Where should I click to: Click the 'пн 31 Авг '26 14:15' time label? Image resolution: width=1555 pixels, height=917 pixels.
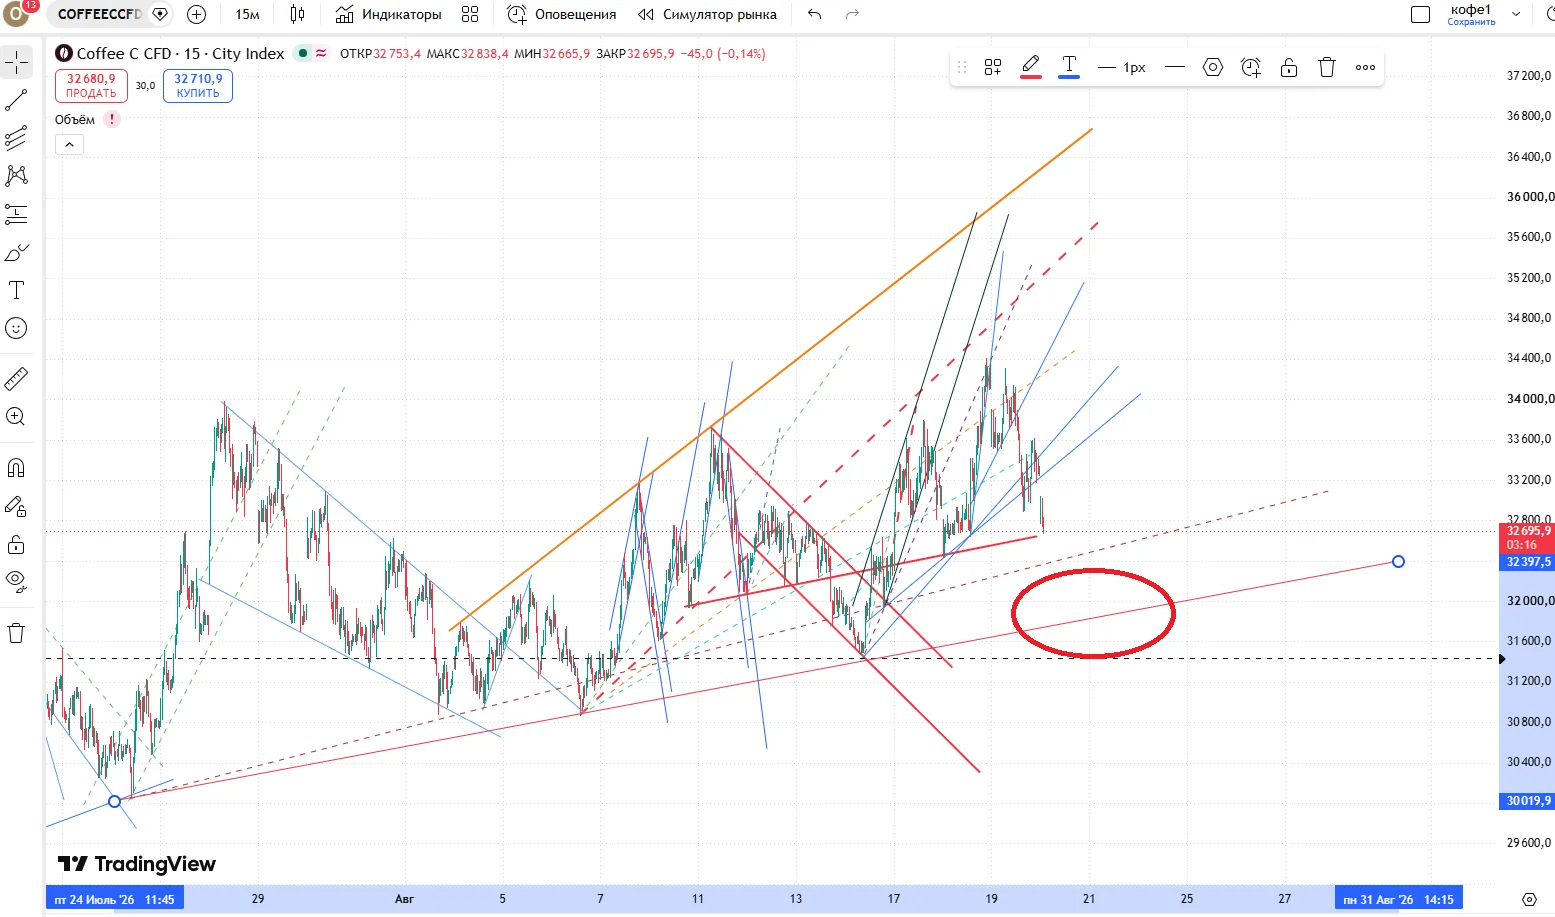click(1398, 899)
